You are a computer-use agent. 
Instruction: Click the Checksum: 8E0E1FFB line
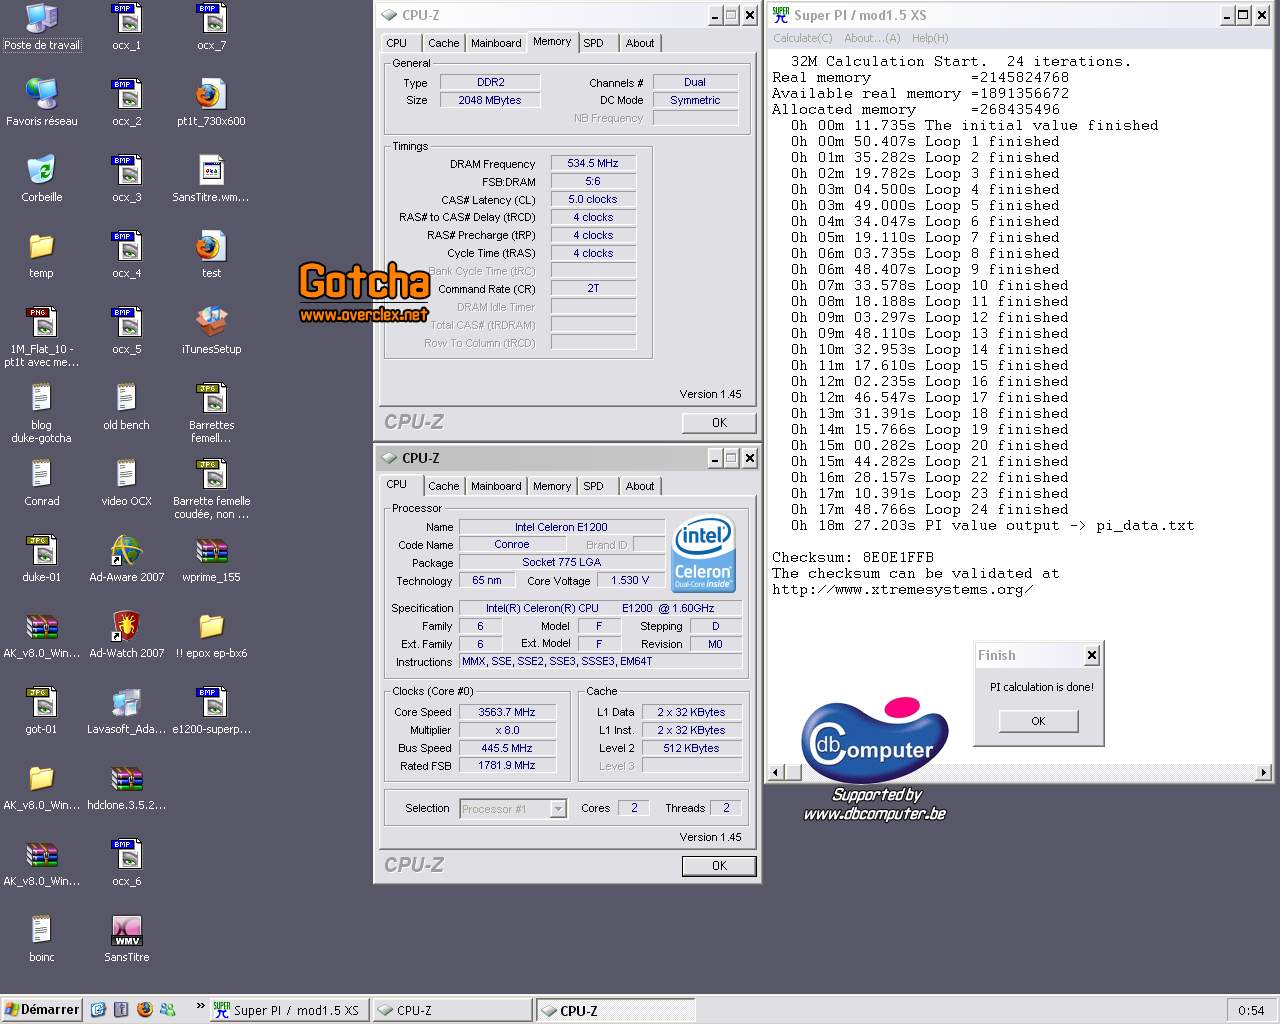(x=853, y=557)
